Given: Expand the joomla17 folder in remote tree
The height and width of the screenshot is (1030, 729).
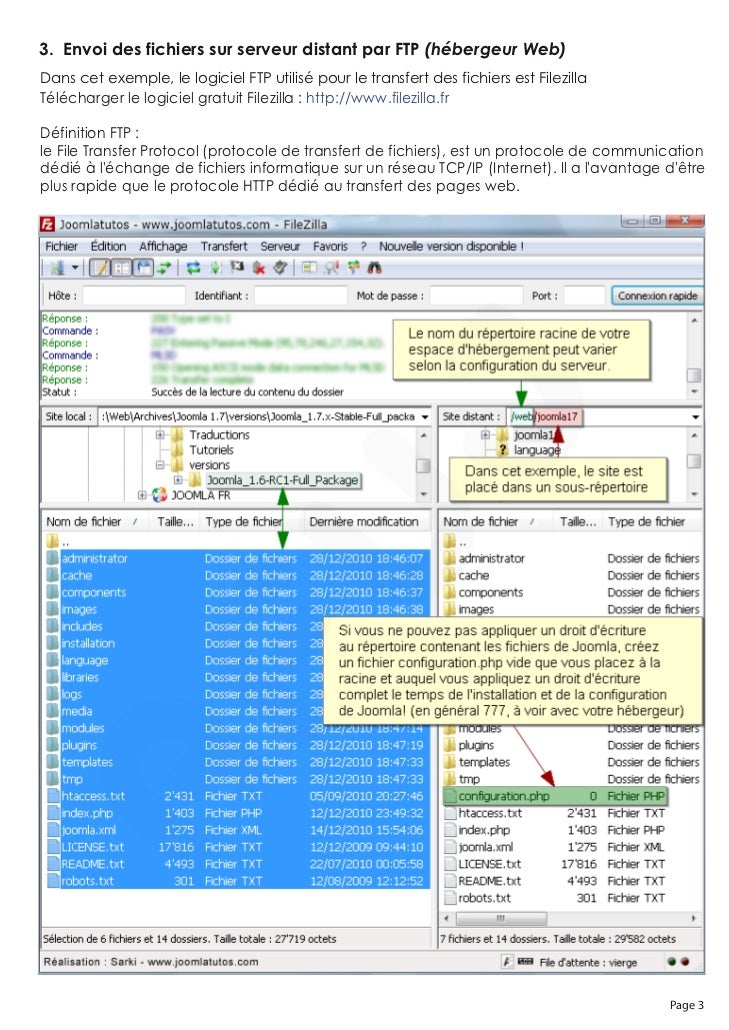Looking at the screenshot, I should pyautogui.click(x=485, y=435).
